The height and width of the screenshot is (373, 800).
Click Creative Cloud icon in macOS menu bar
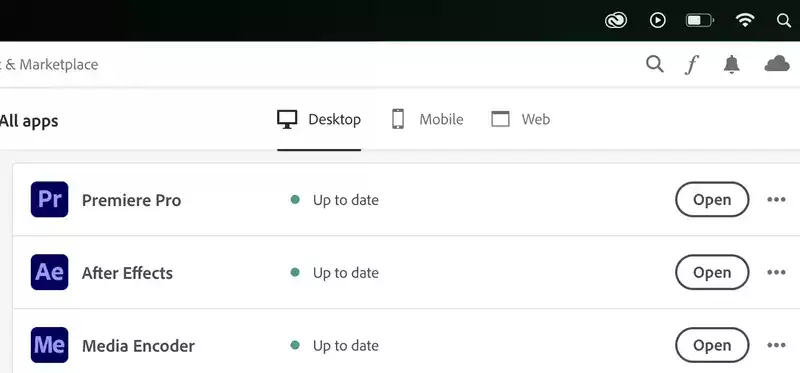coord(616,20)
